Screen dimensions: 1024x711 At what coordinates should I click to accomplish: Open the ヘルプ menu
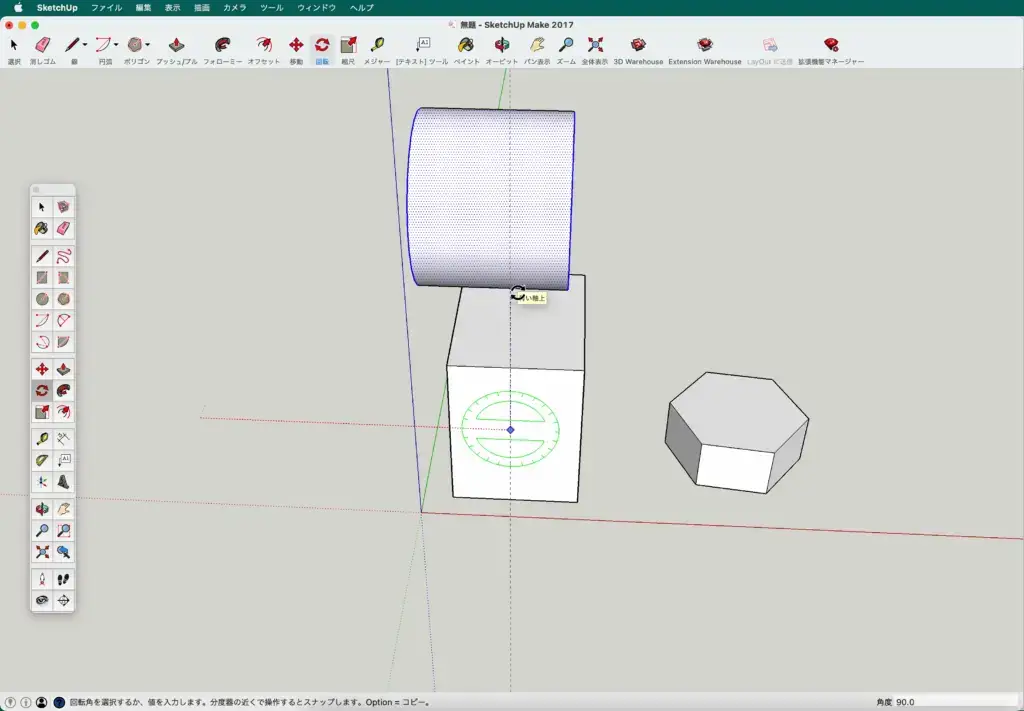point(362,8)
